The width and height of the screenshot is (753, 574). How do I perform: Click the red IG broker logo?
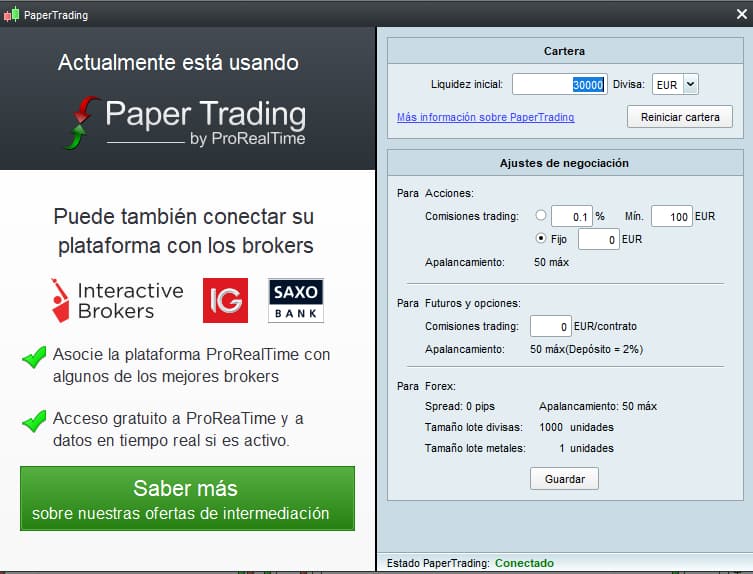coord(225,301)
